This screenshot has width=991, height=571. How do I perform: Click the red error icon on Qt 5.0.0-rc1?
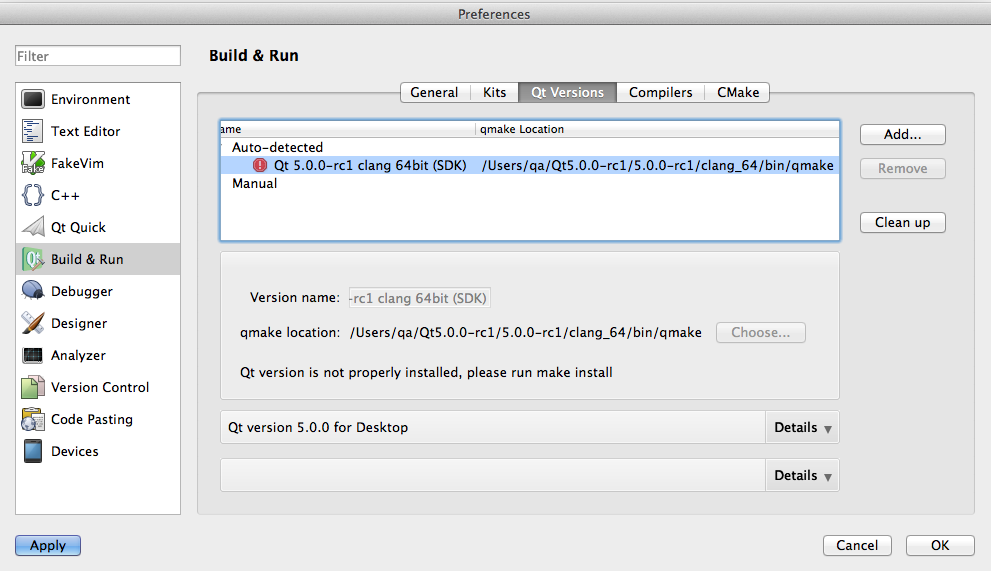tap(260, 165)
